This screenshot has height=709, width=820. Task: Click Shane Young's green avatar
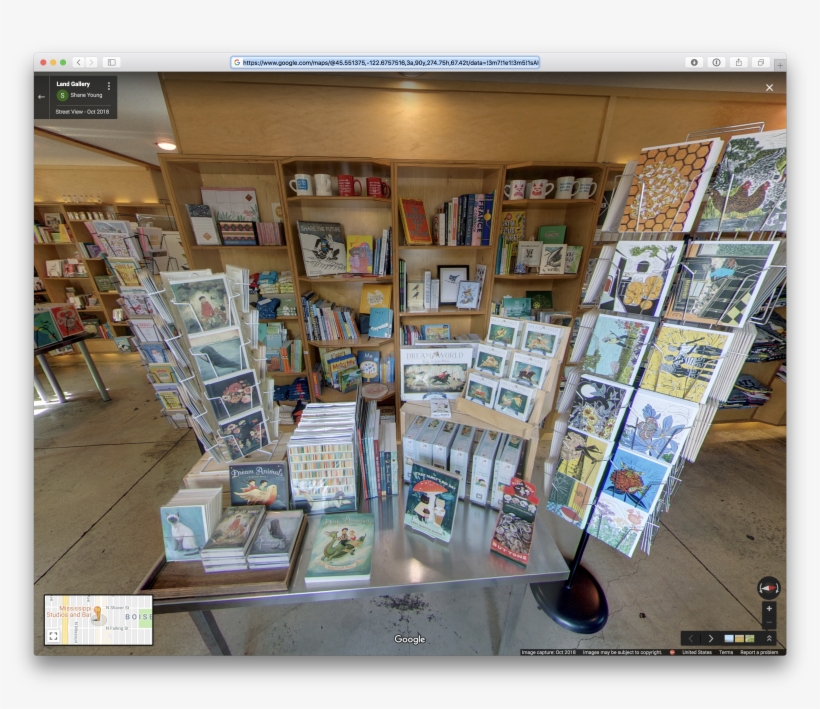click(x=62, y=95)
